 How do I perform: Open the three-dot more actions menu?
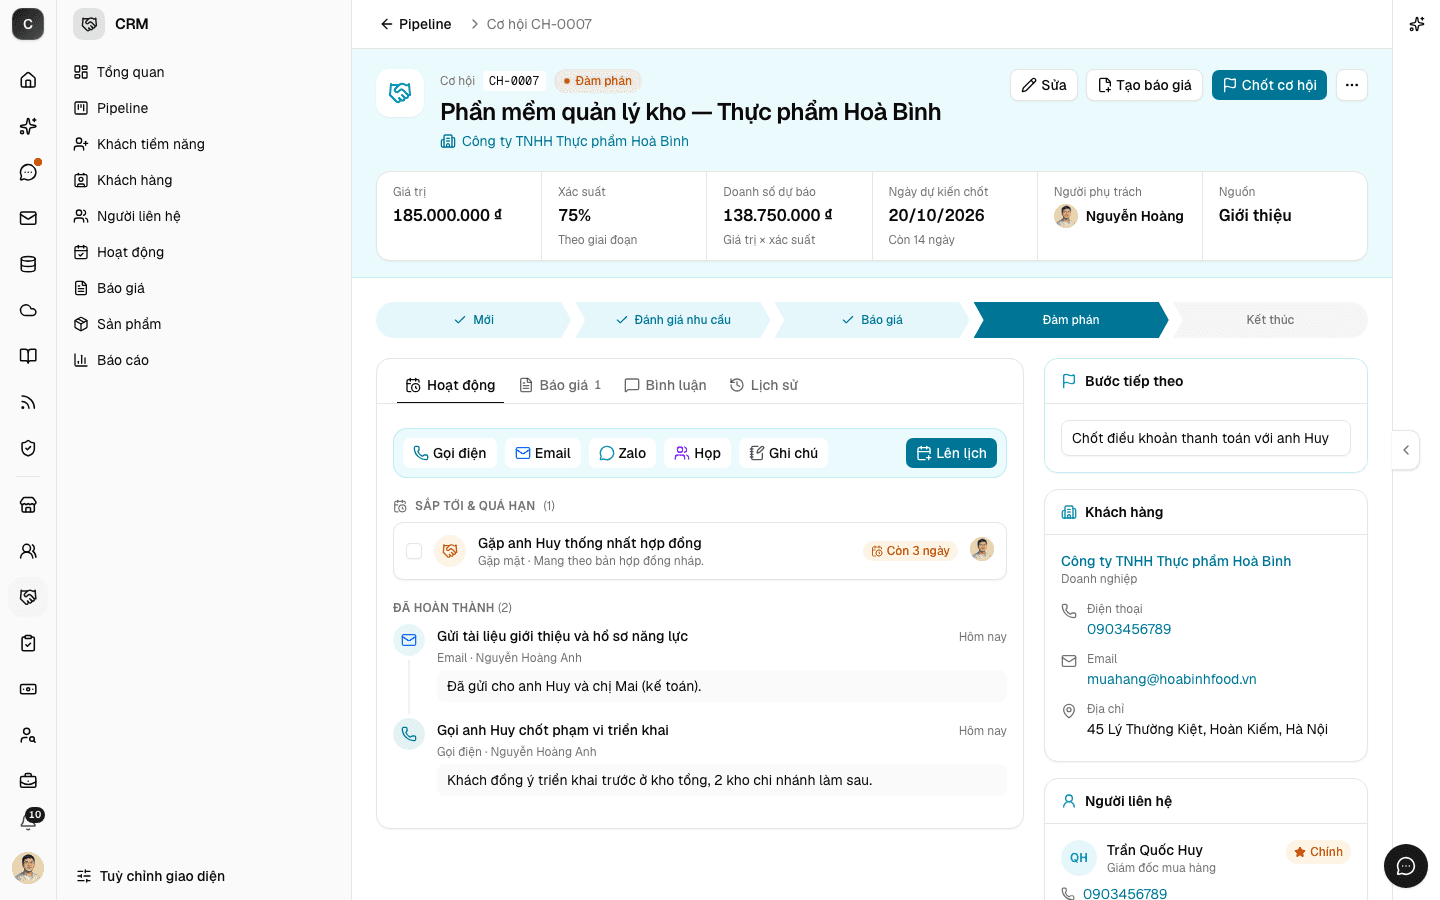click(1352, 85)
